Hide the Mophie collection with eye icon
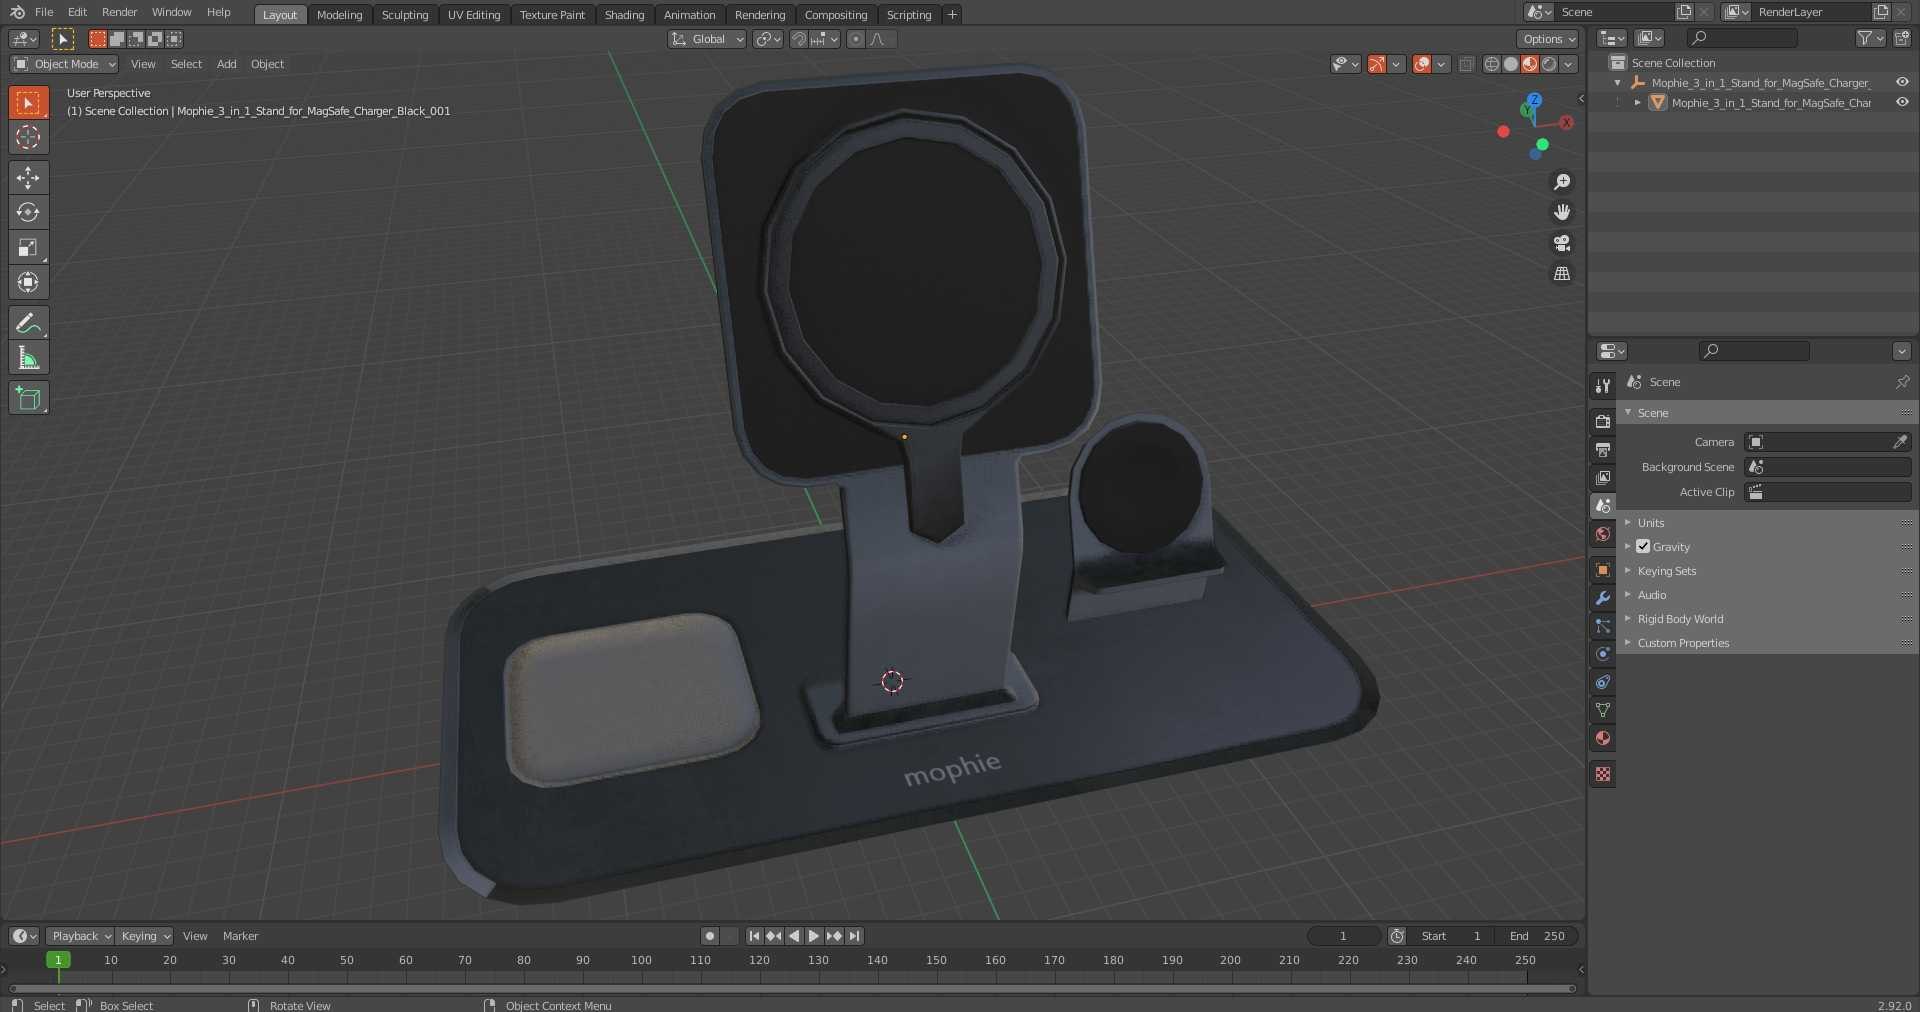 click(1902, 83)
